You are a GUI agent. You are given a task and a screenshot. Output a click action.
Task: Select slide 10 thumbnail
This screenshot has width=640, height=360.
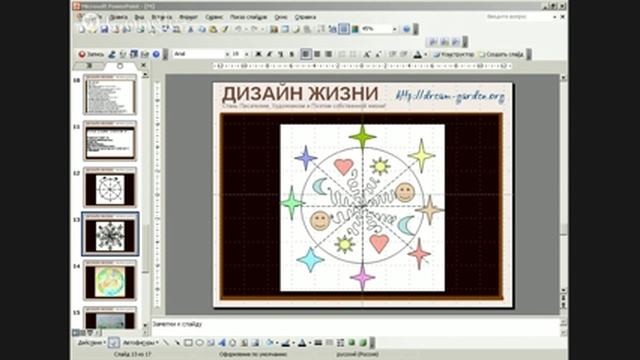(110, 95)
